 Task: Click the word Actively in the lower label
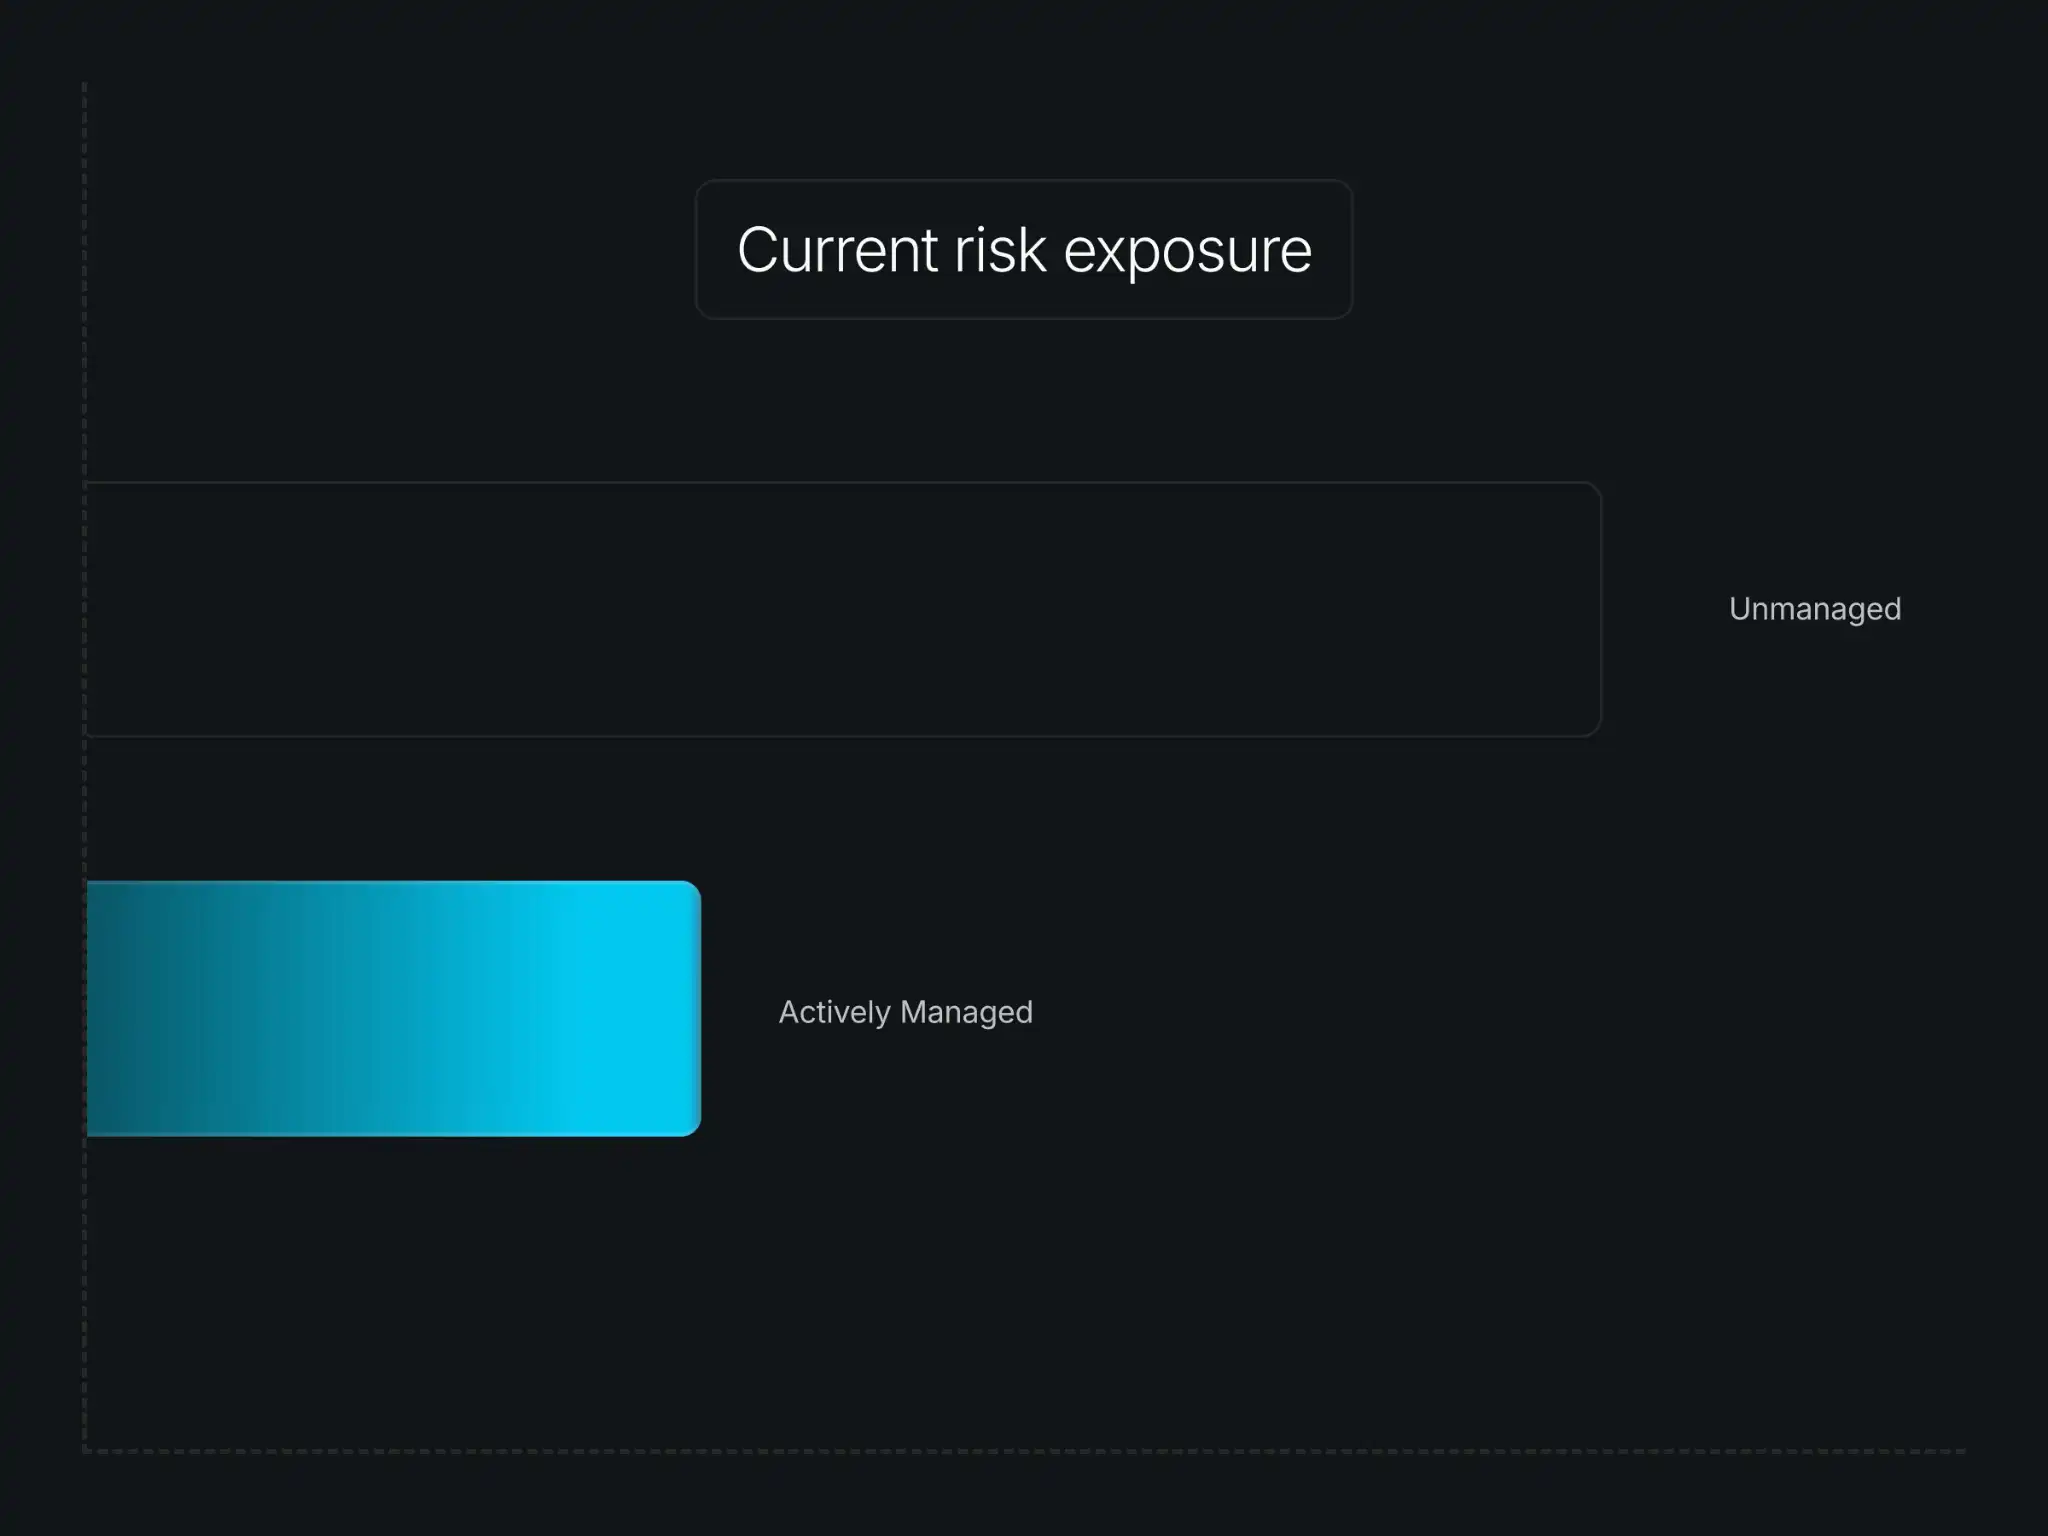[834, 1012]
